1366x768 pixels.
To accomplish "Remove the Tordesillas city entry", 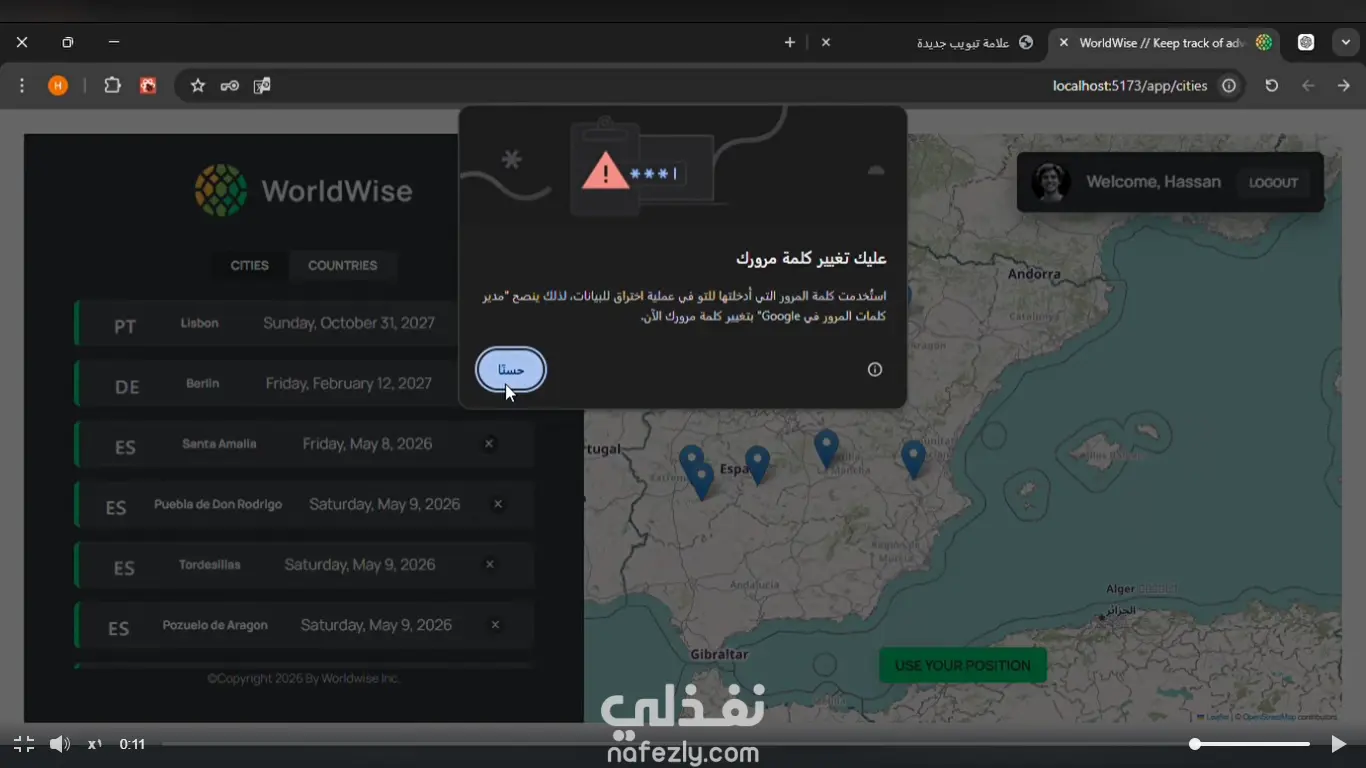I will [x=490, y=565].
